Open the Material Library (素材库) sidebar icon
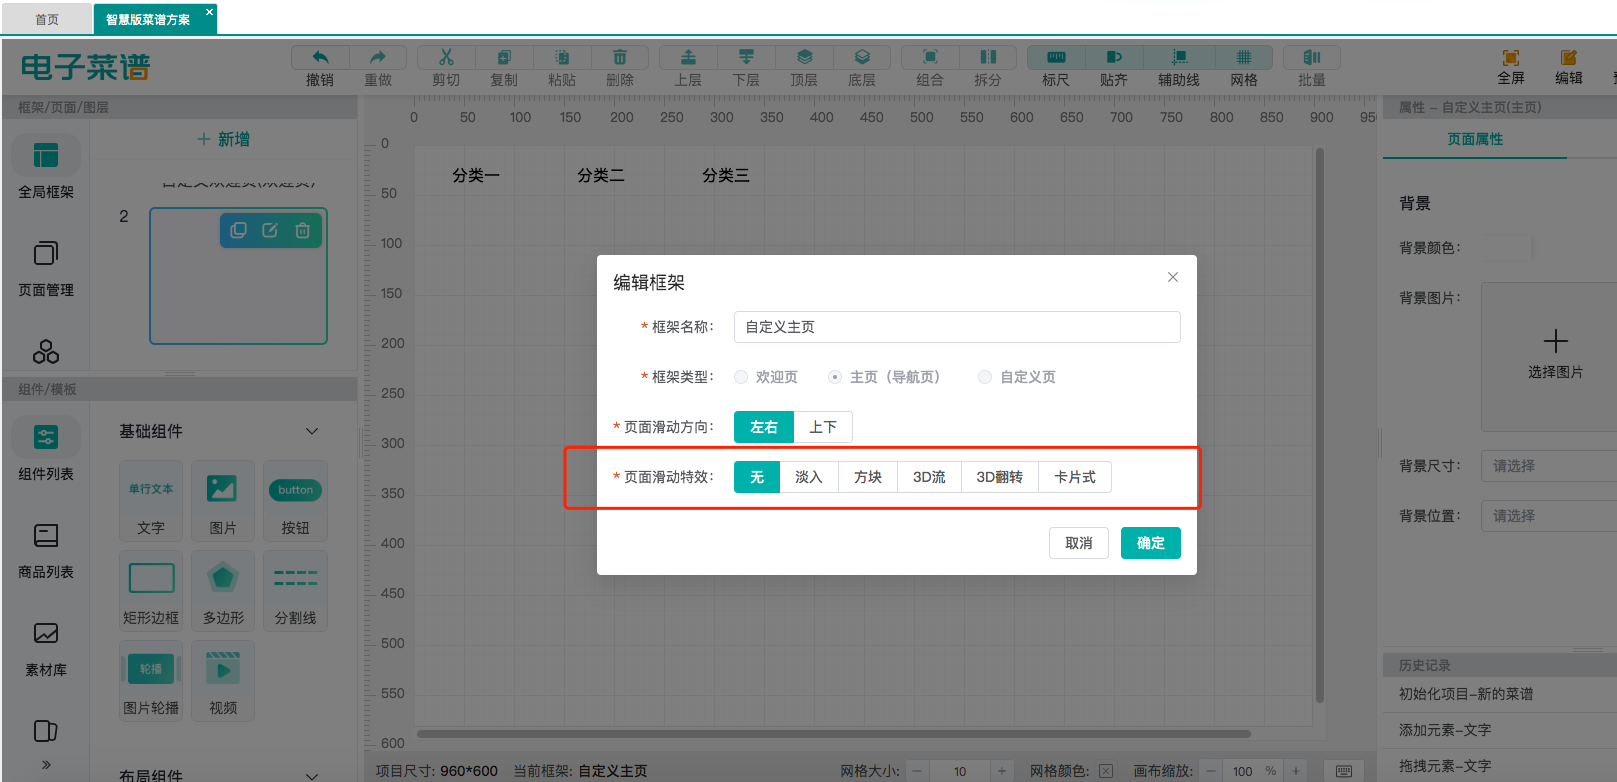Image resolution: width=1617 pixels, height=782 pixels. 46,634
